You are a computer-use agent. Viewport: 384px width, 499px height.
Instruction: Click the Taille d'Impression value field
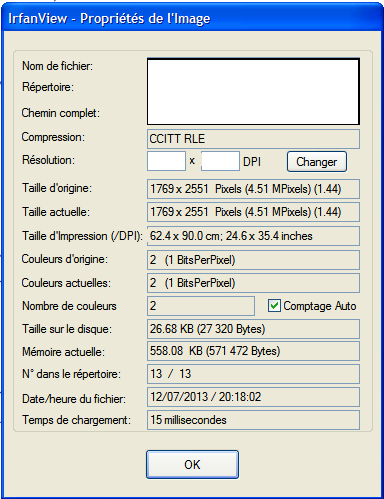253,236
